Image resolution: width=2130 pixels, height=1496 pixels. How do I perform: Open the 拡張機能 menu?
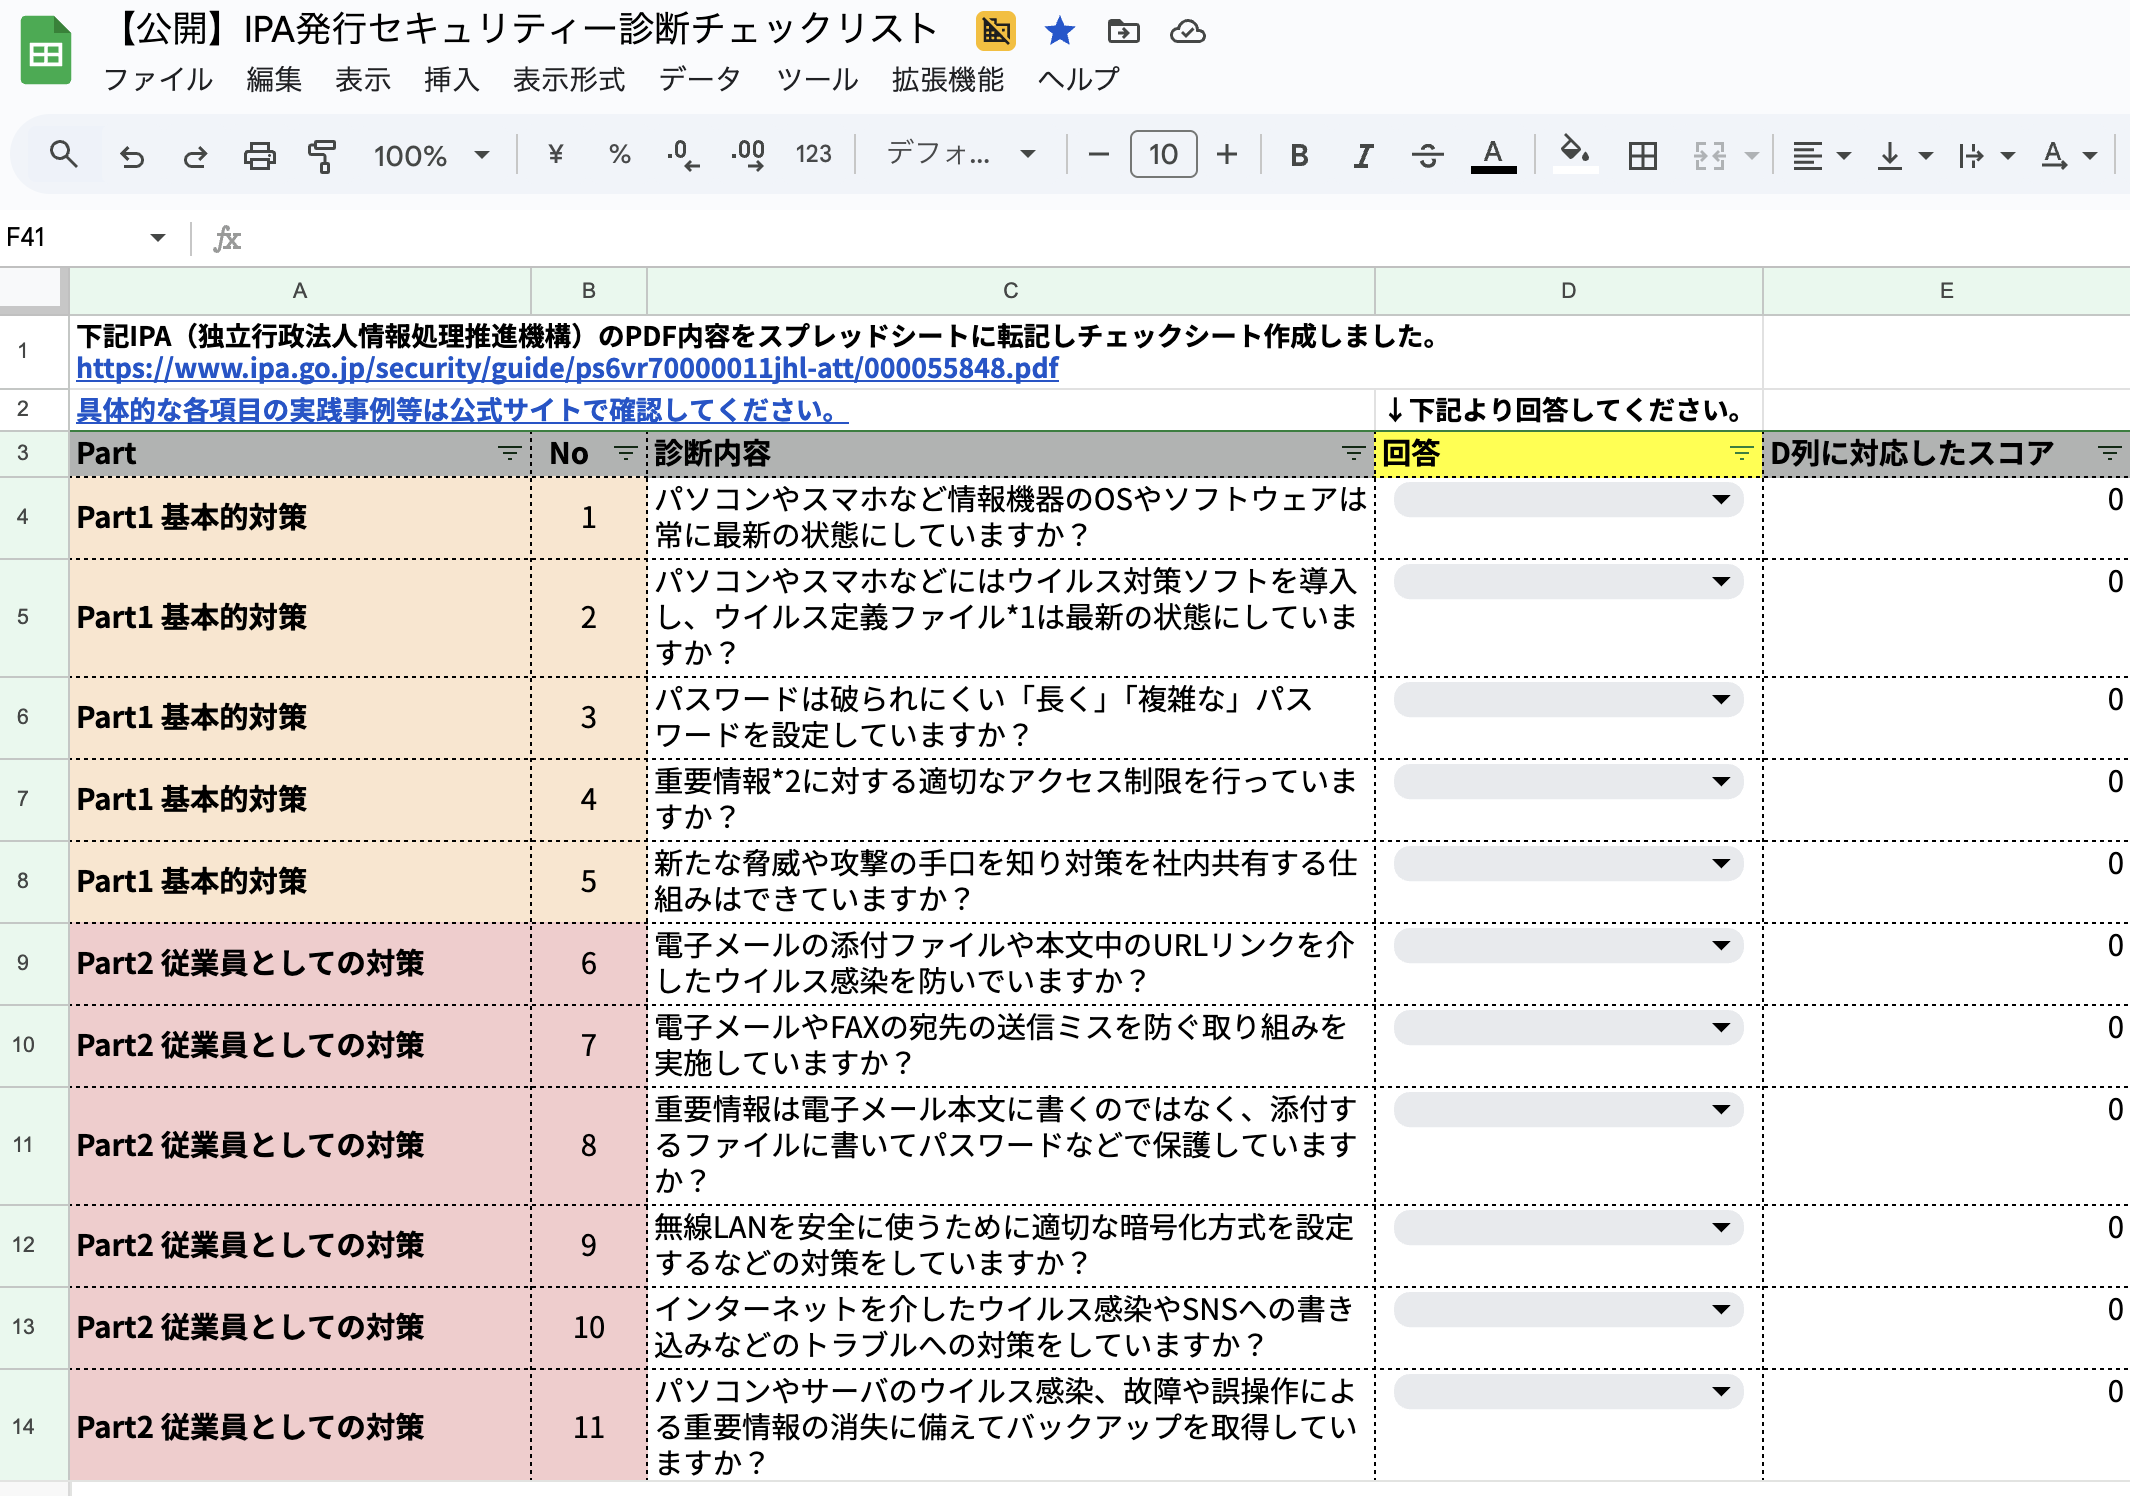947,79
